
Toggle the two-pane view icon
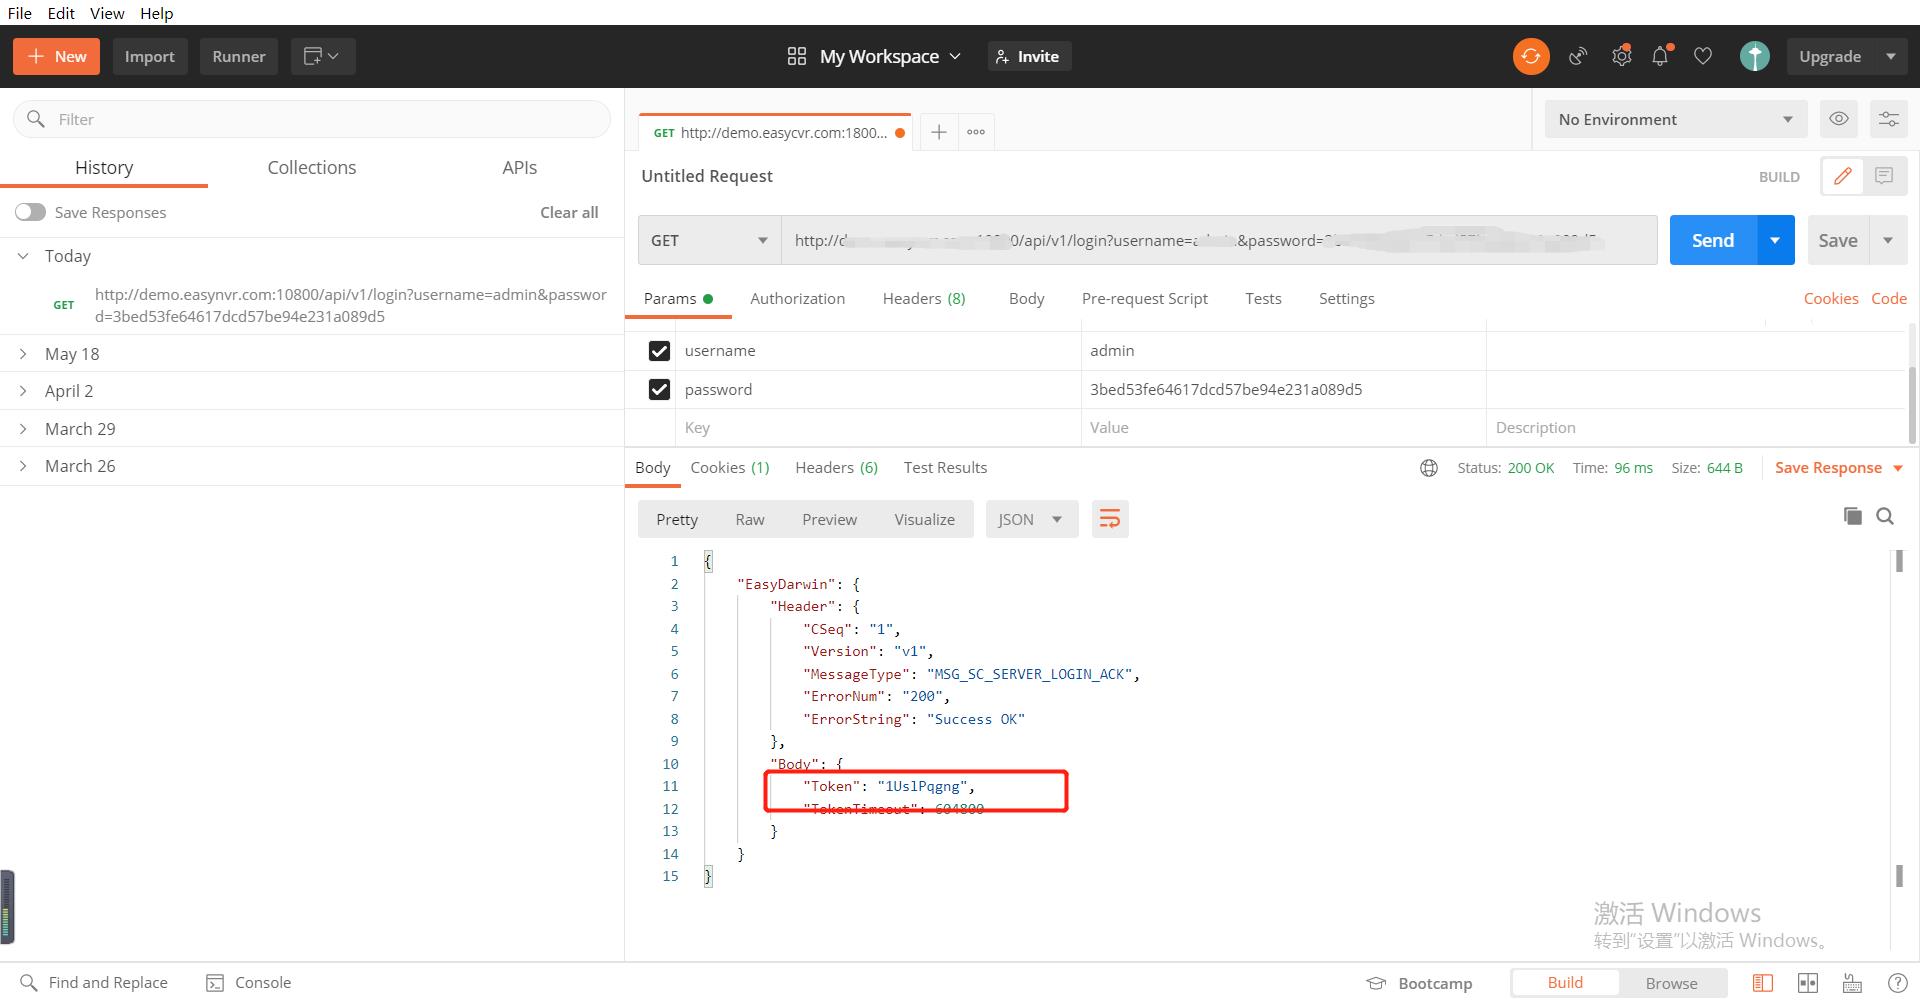click(x=1763, y=983)
